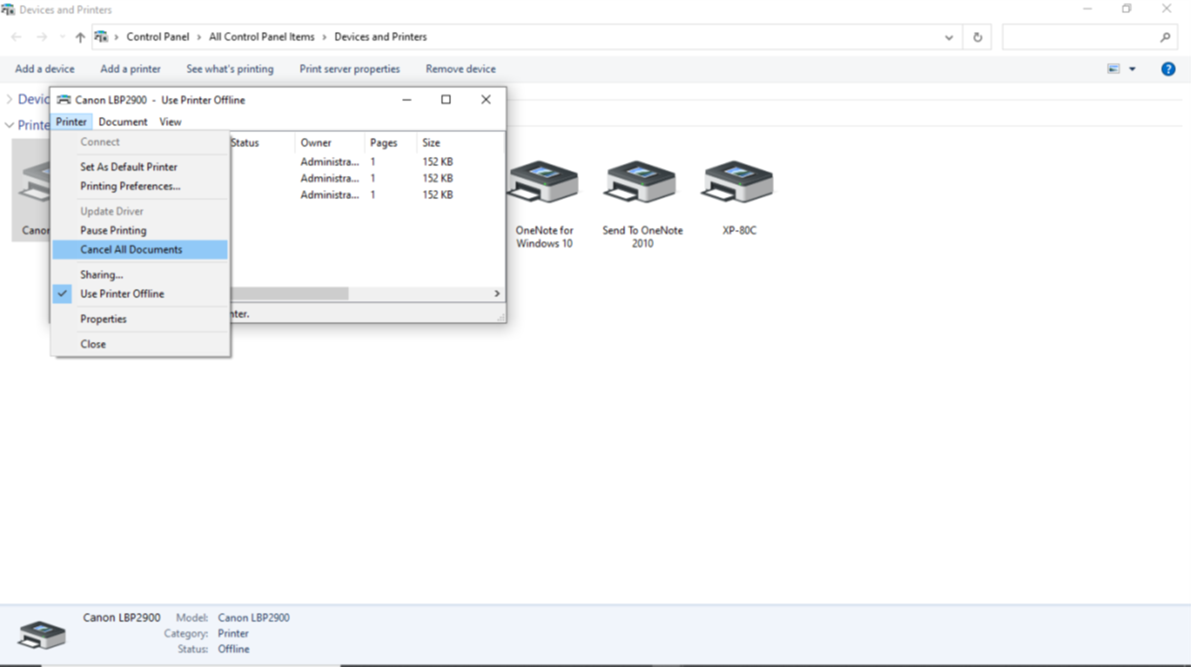Open the view options dropdown arrow
Viewport: 1191px width, 668px height.
click(x=1132, y=69)
